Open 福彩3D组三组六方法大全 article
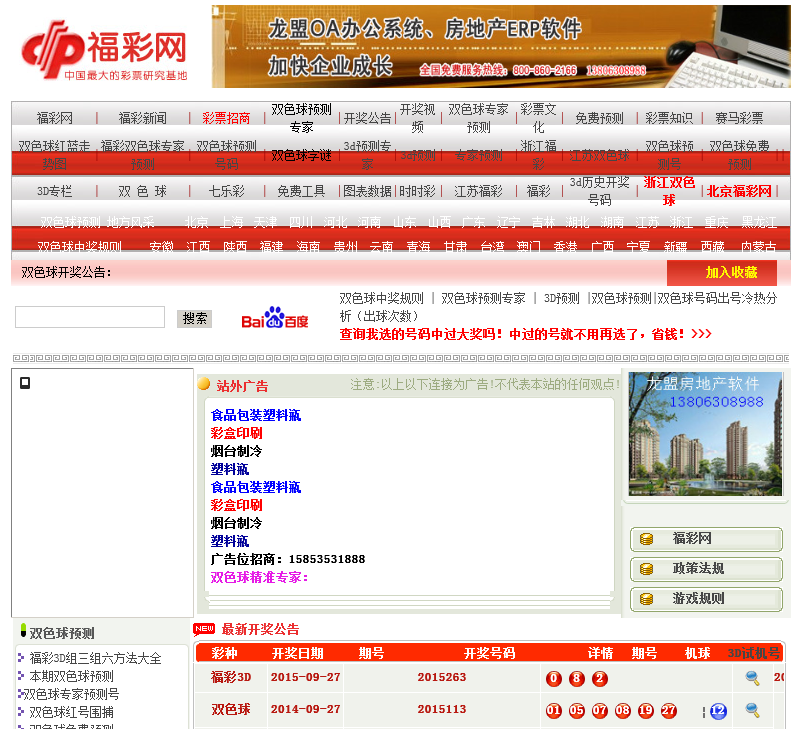This screenshot has height=729, width=802. (95, 658)
